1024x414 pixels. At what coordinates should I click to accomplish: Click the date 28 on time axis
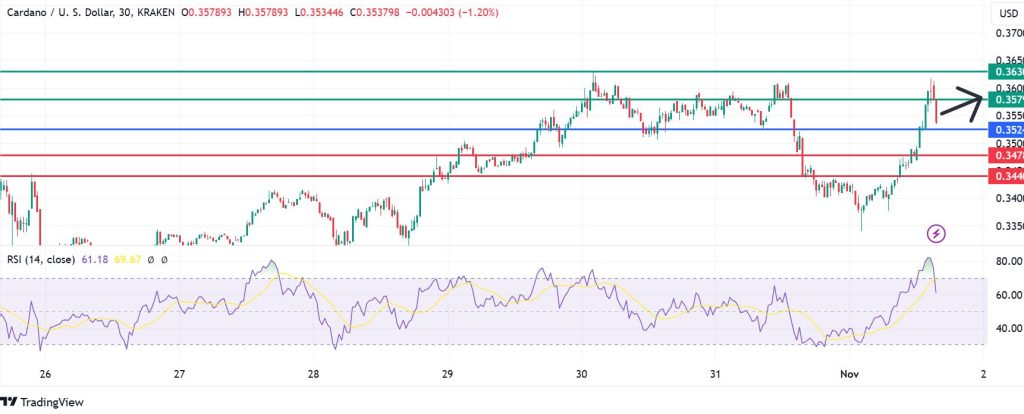point(313,374)
